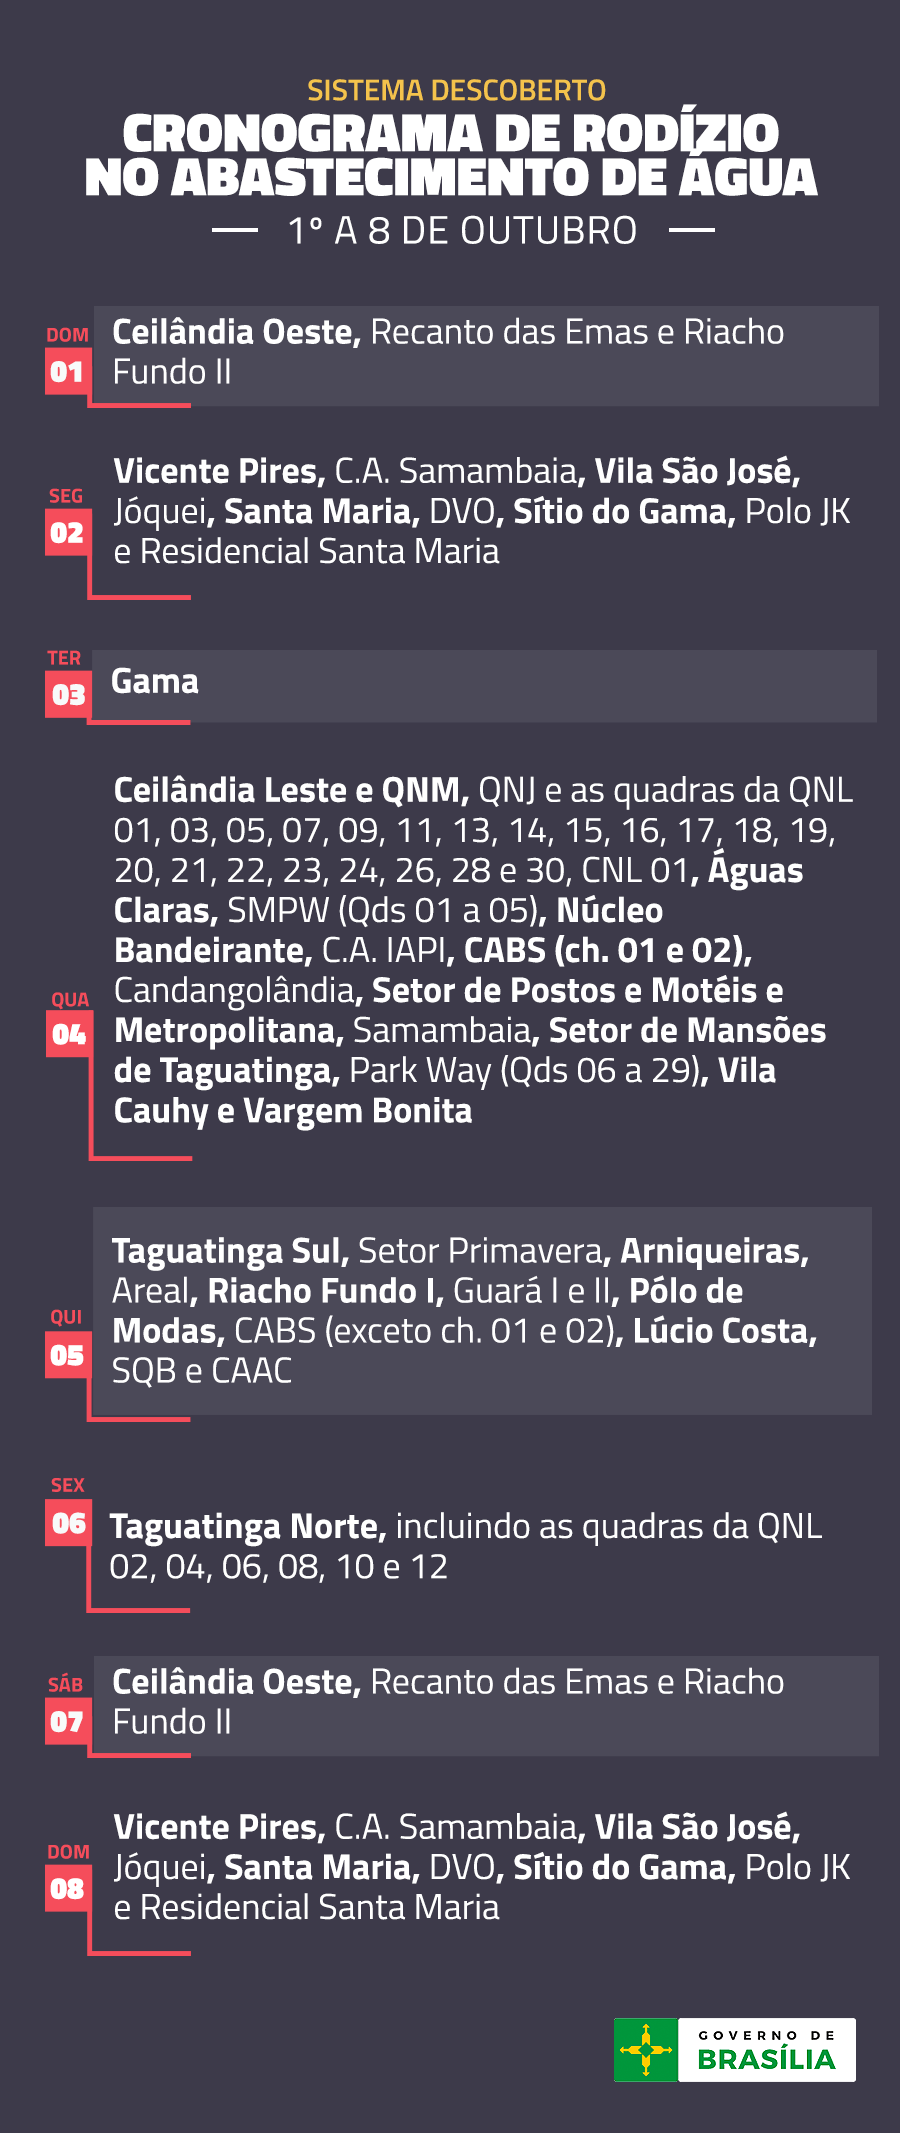Screen dimensions: 900x2133
Task: Click the yellow Sistema Descoberto heading
Action: coord(456,91)
